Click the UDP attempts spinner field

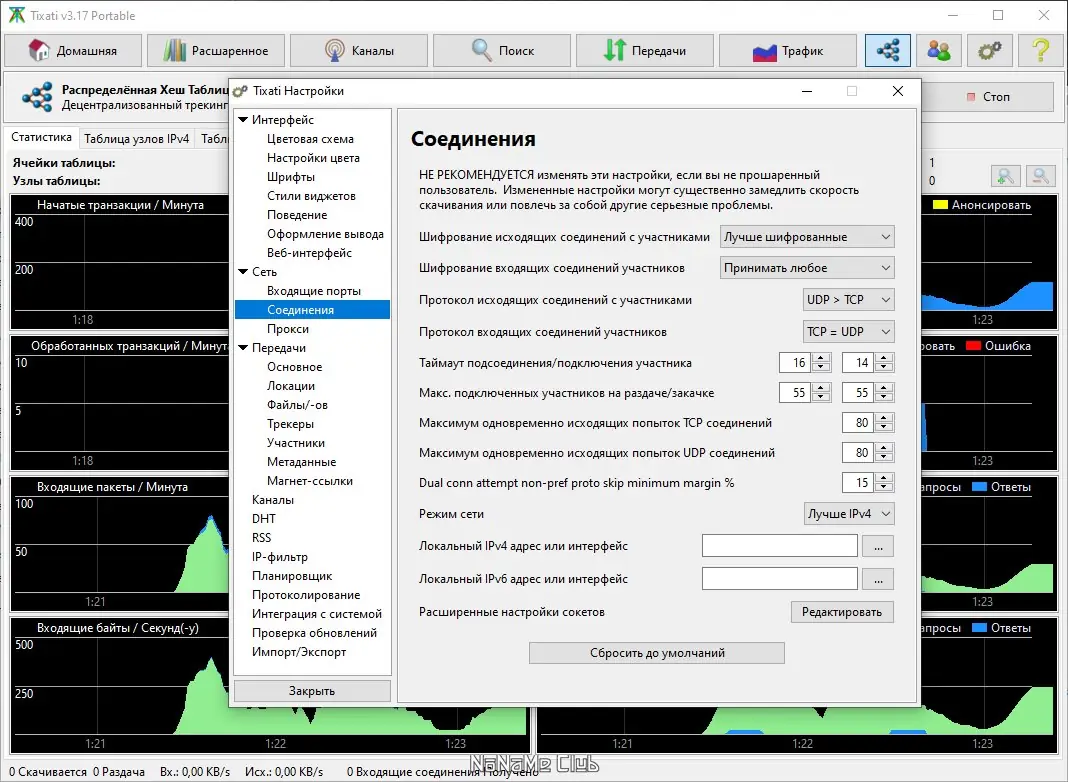click(x=858, y=453)
